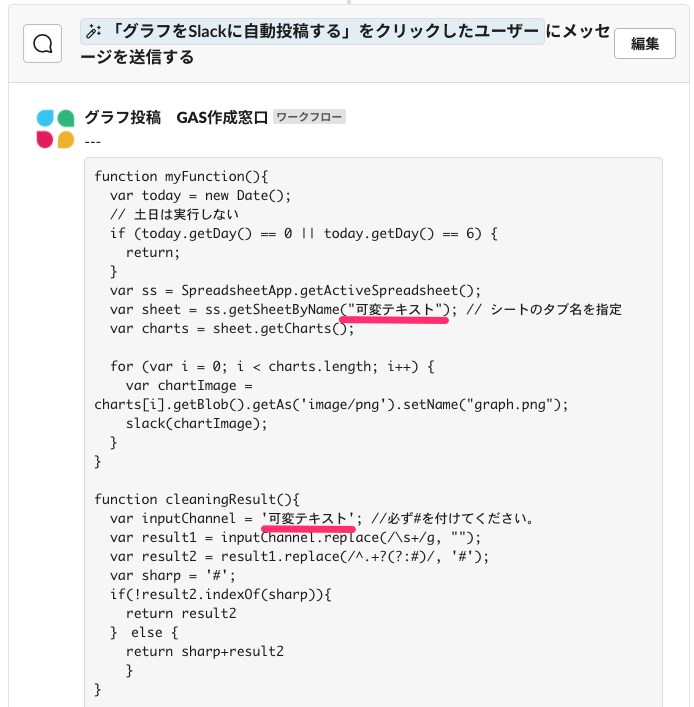Click the line 'var today = new Date();'
The height and width of the screenshot is (707, 694).
[x=201, y=196]
